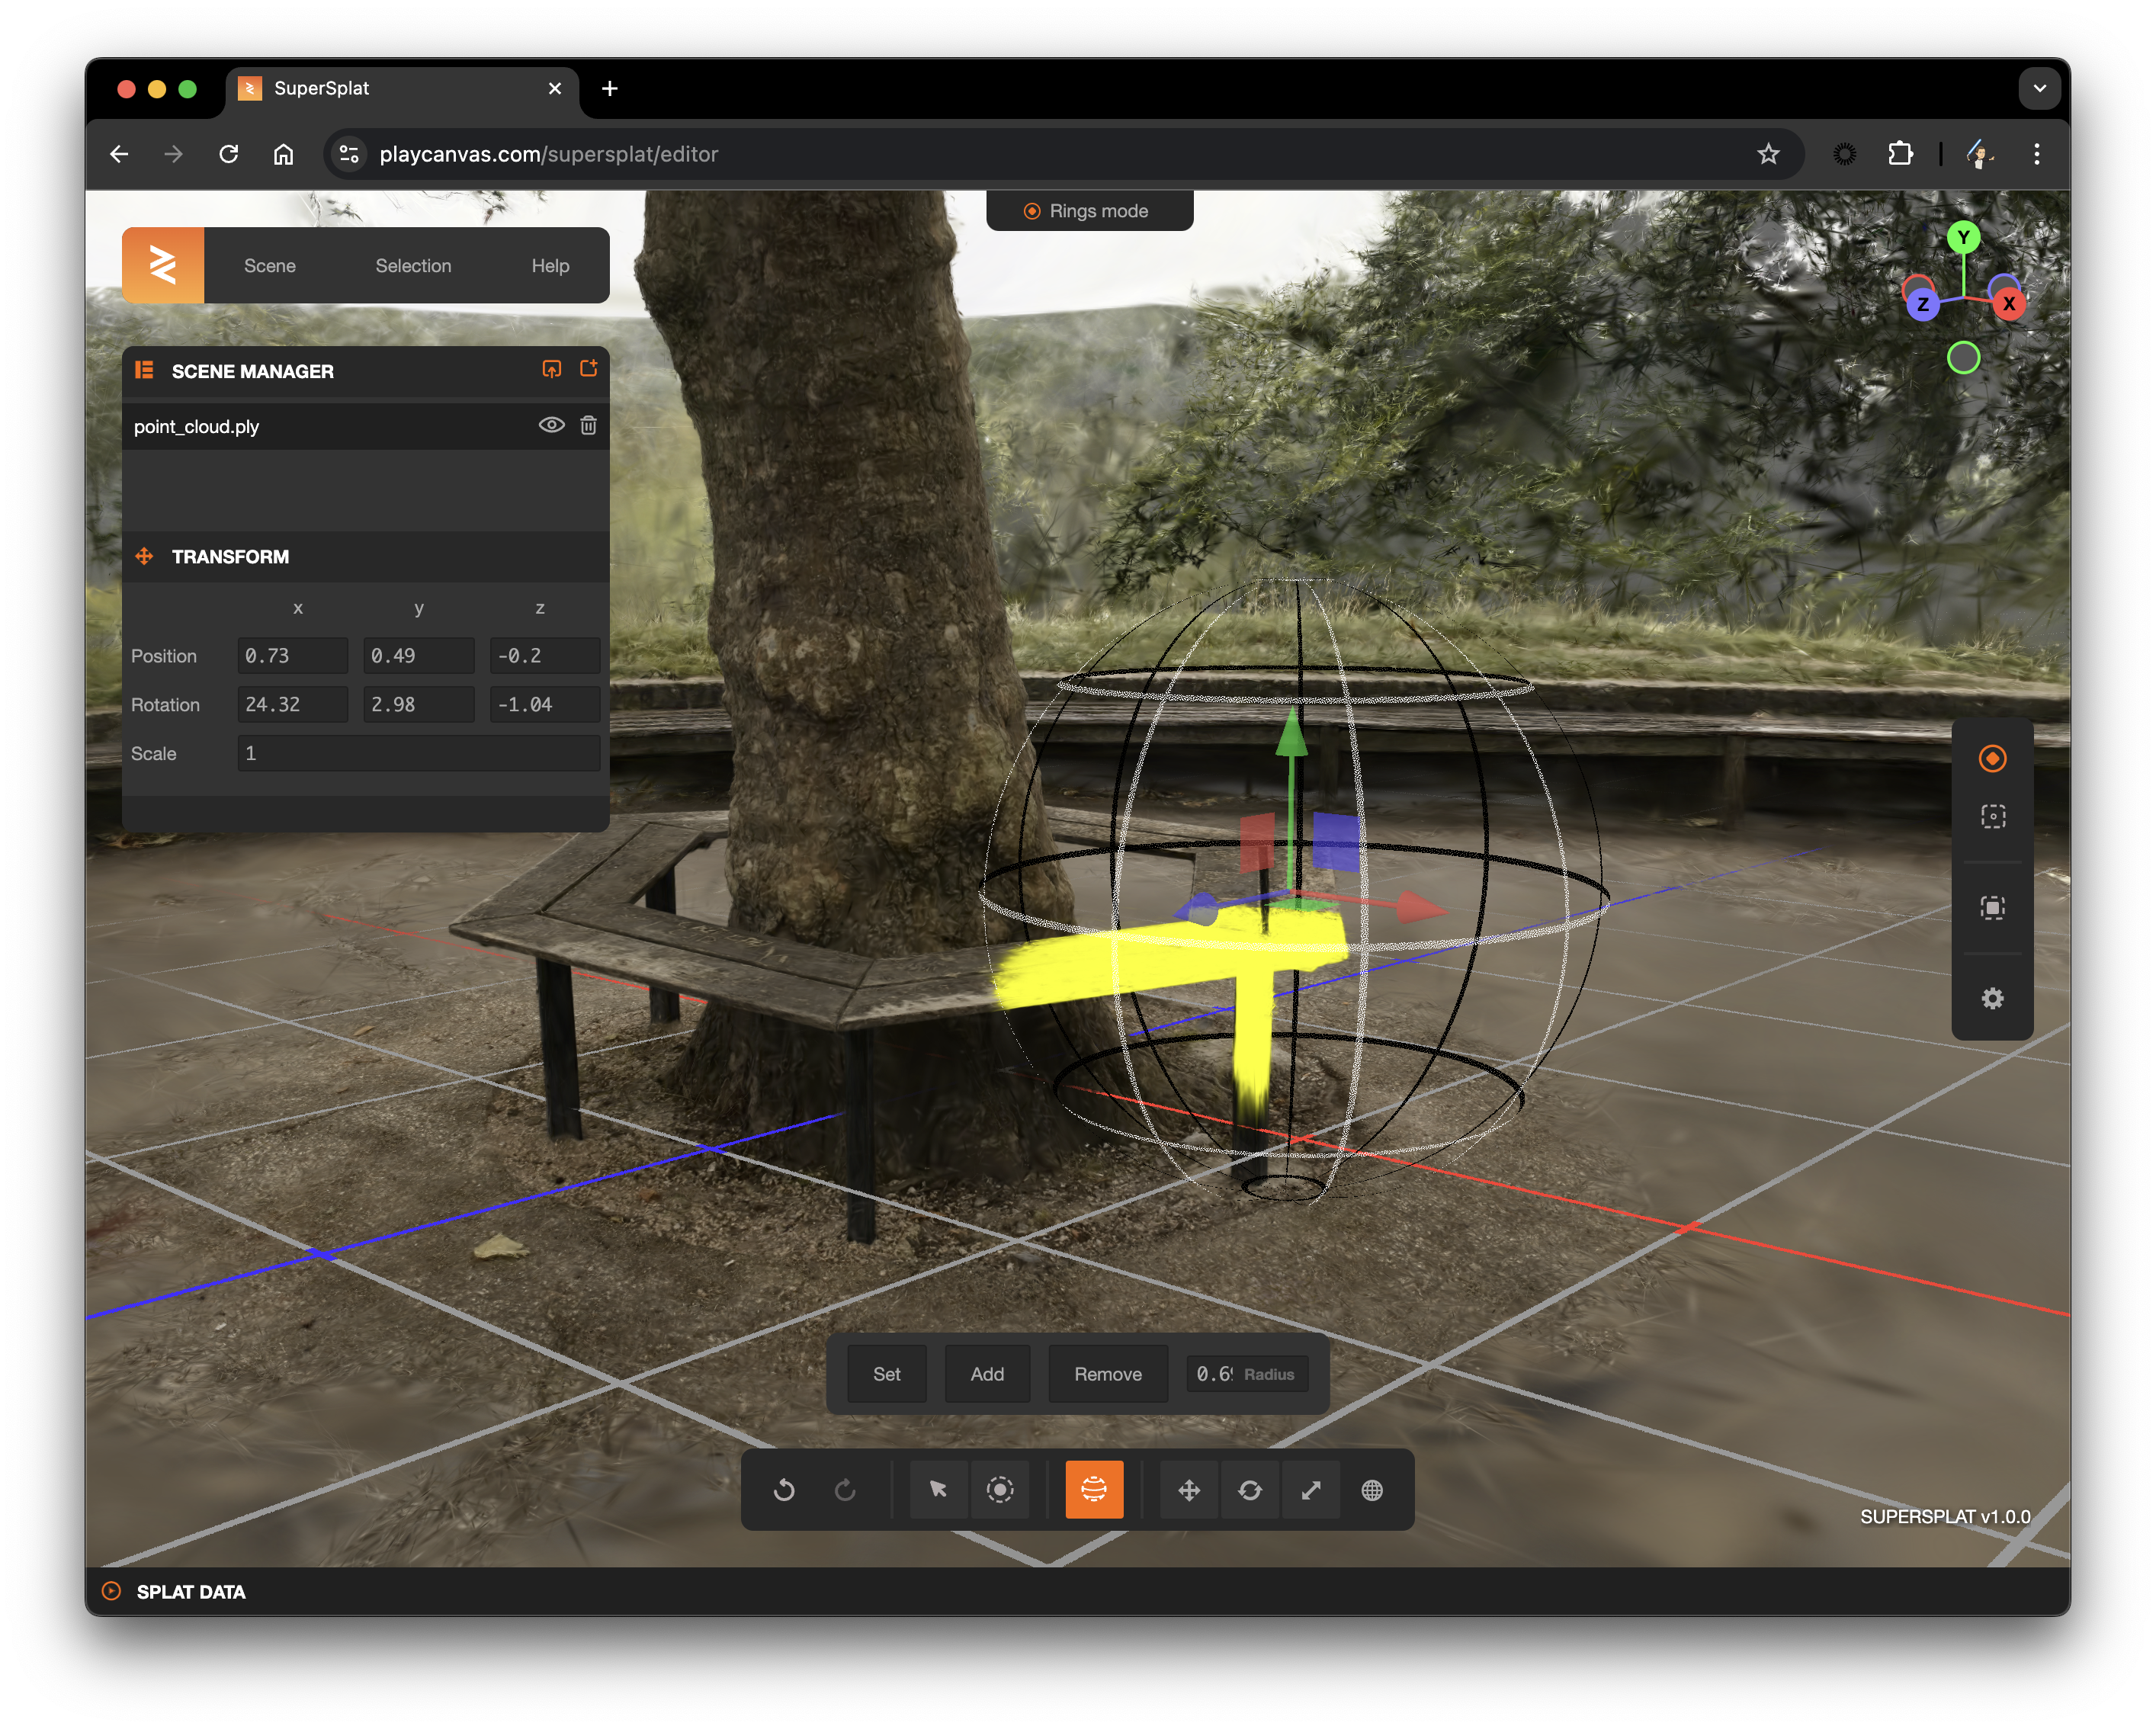Undo the last action
Screen dimensions: 2156x1729
784,1490
